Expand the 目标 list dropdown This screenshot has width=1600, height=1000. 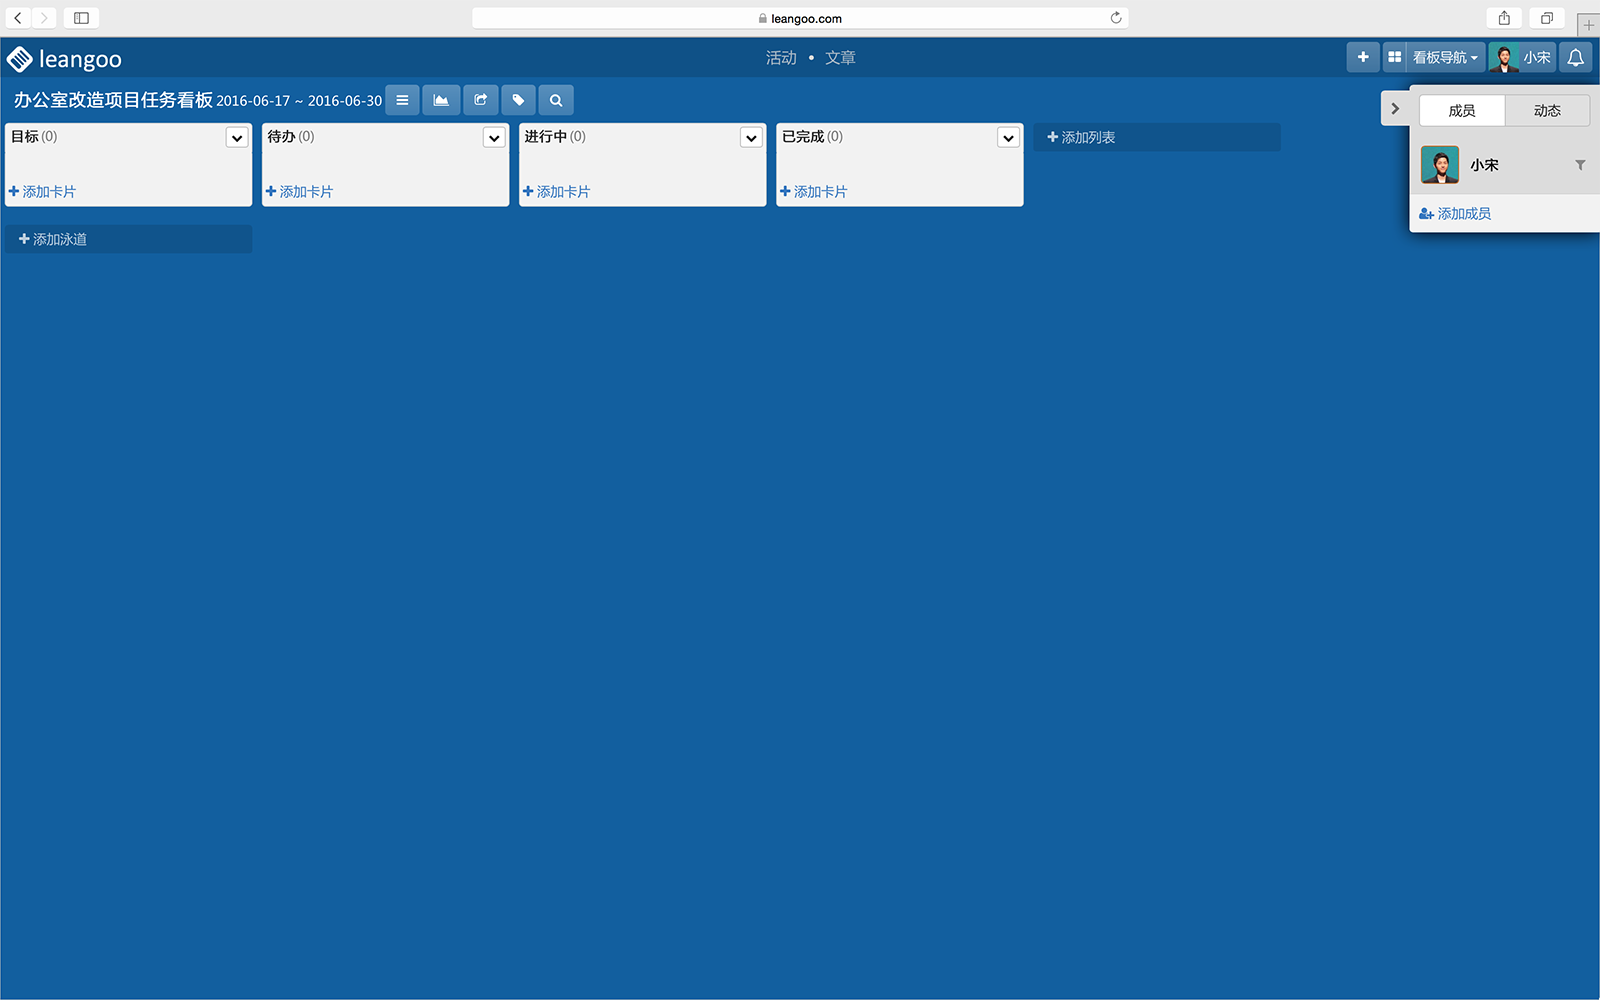pyautogui.click(x=237, y=138)
